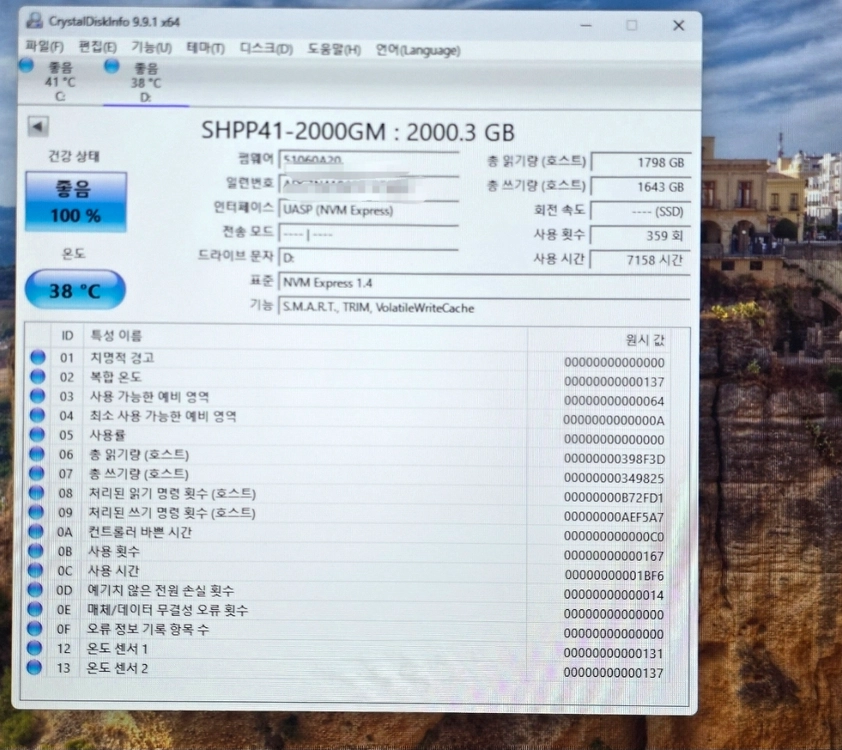Click the status dot for 06 총 읽기량
Screen dimensions: 842x750
pos(37,454)
